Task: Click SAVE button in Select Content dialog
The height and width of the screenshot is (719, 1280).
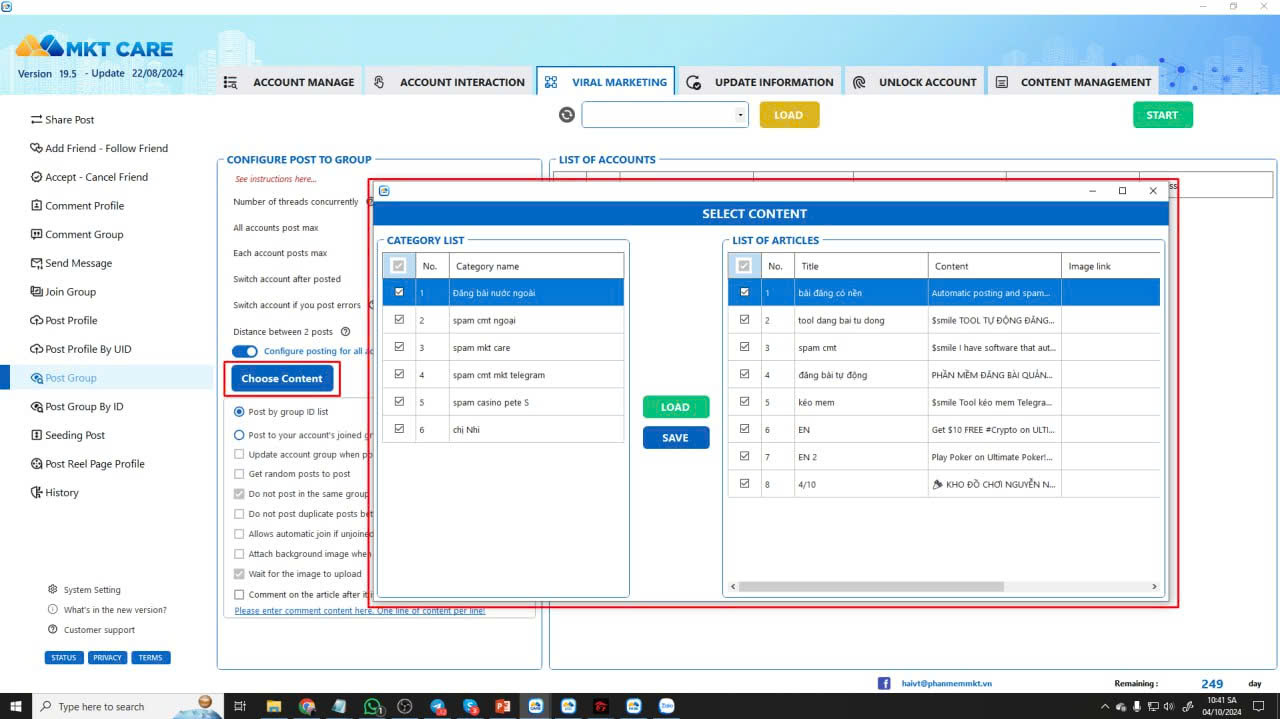Action: (x=676, y=438)
